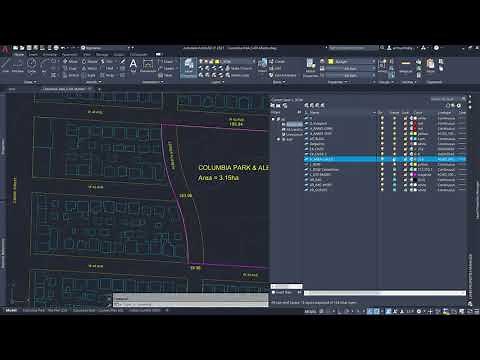Image resolution: width=480 pixels, height=360 pixels.
Task: Sort layers by the Name column header
Action: [314, 113]
